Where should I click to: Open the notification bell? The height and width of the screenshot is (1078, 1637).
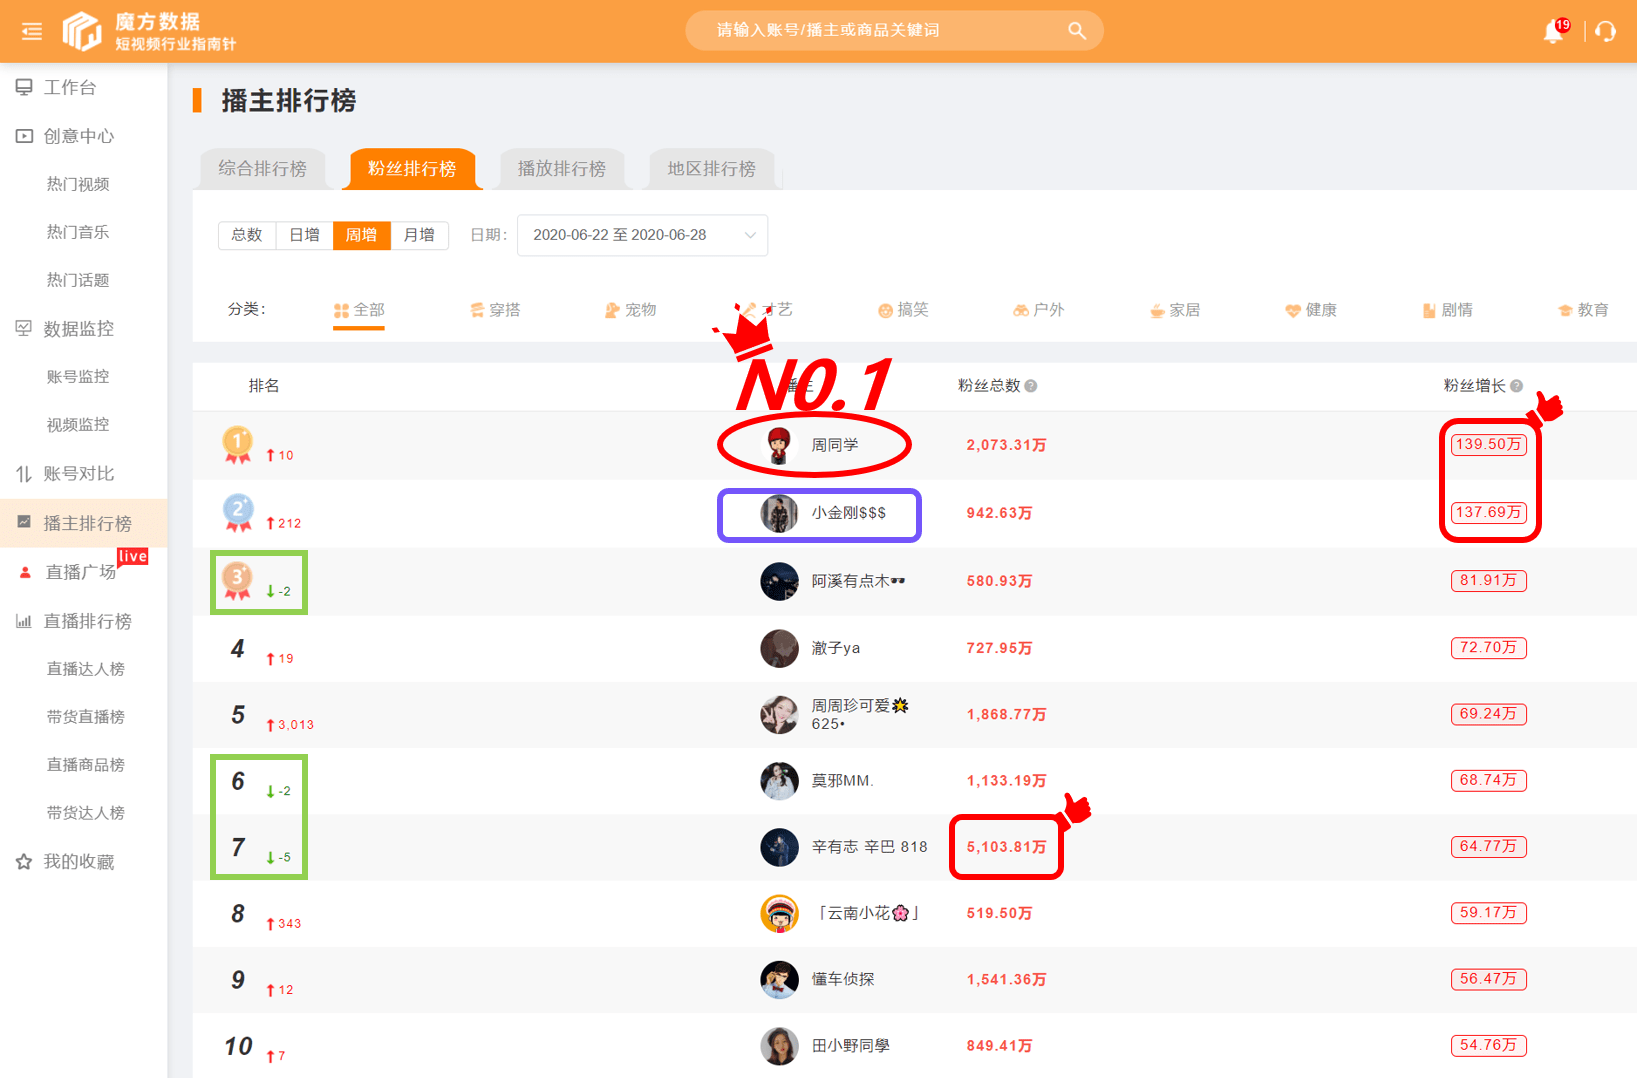pyautogui.click(x=1553, y=32)
